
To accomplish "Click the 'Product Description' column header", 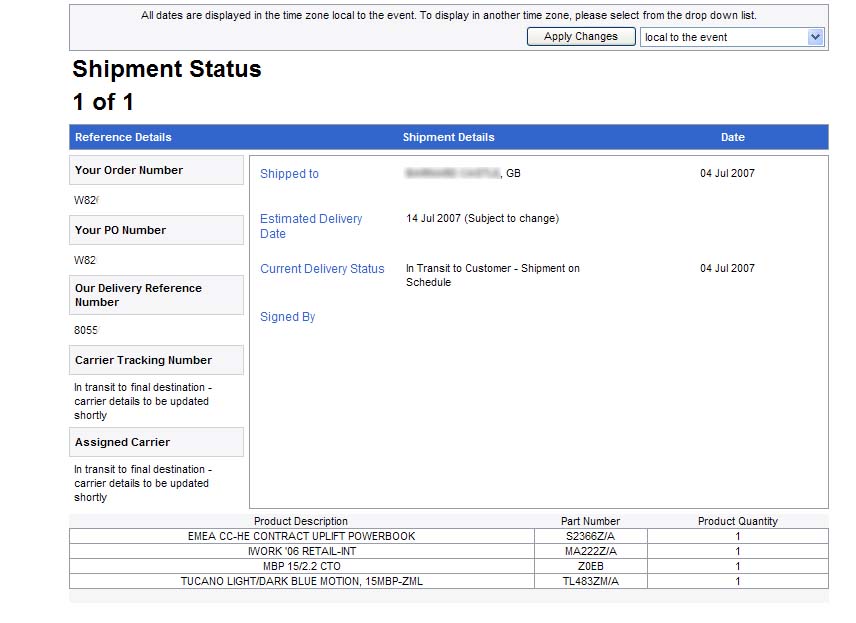I will pos(301,521).
